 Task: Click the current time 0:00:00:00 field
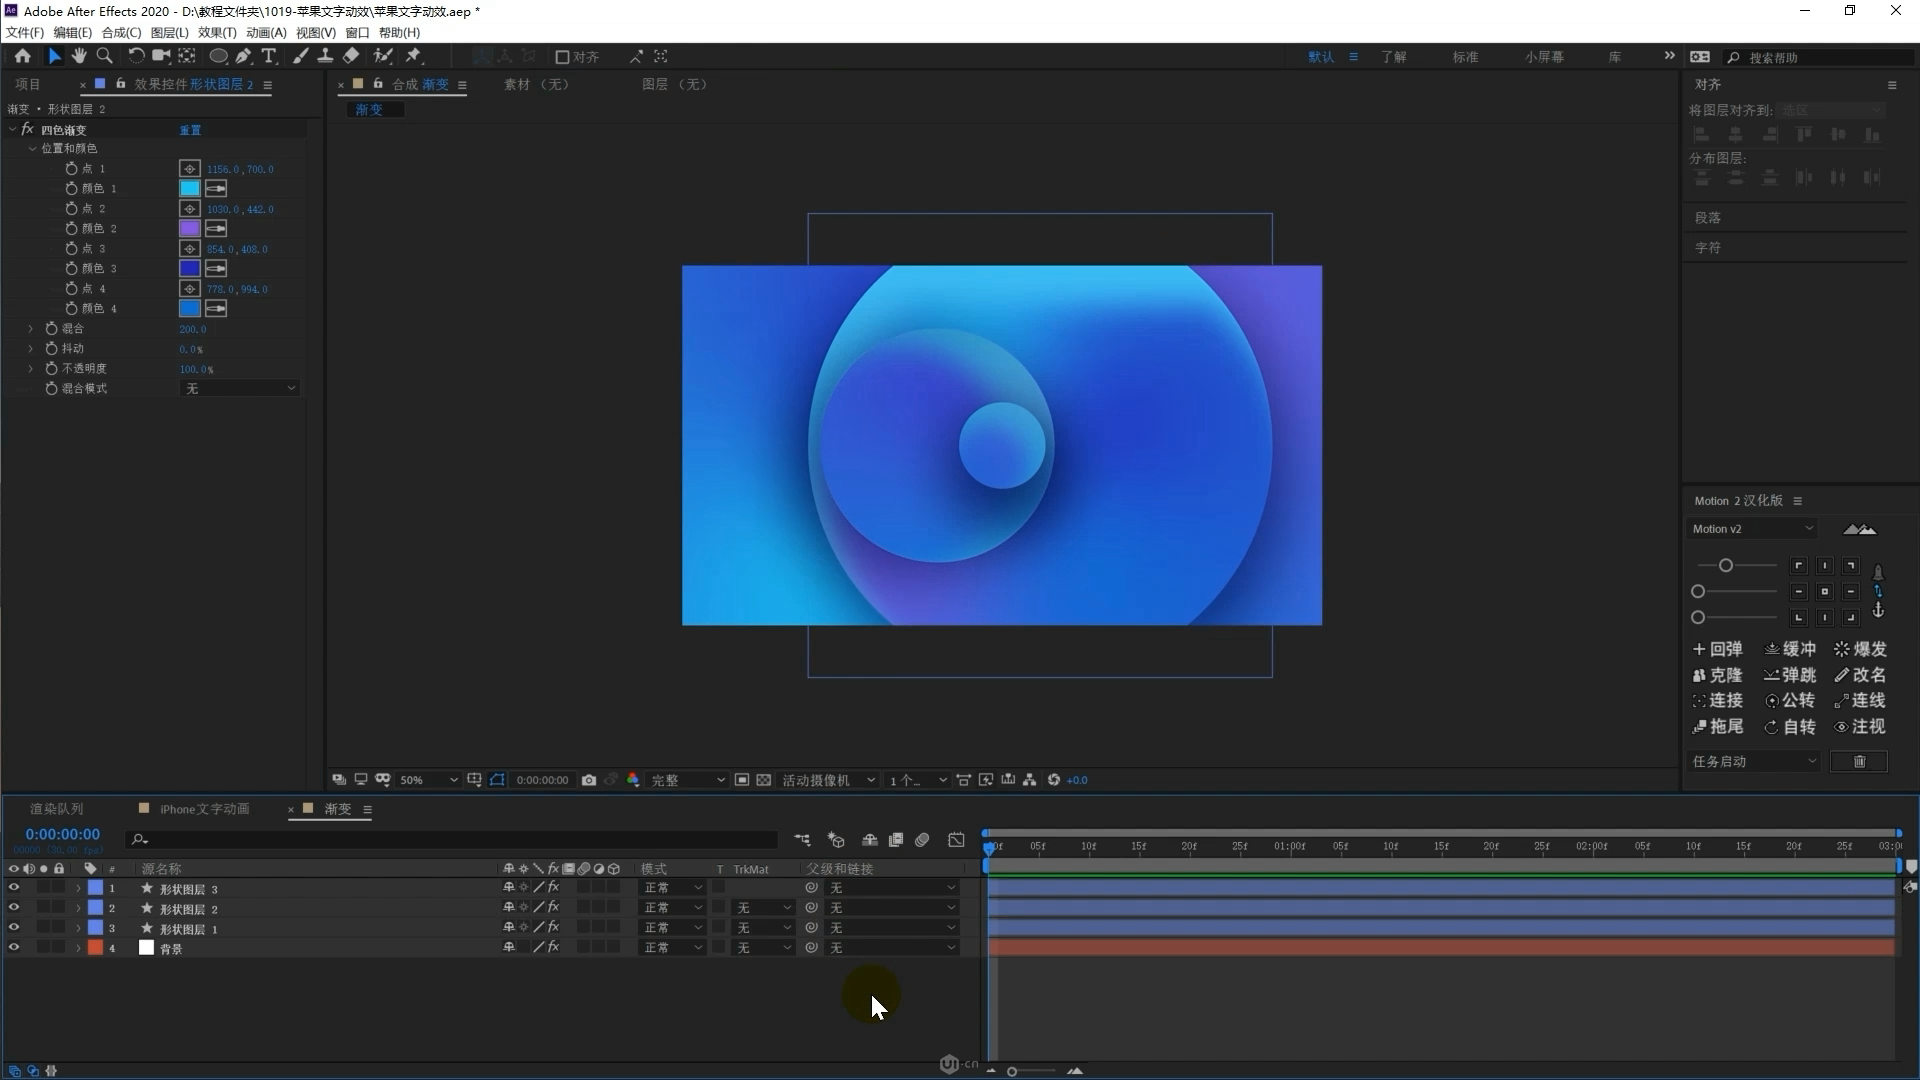click(63, 834)
